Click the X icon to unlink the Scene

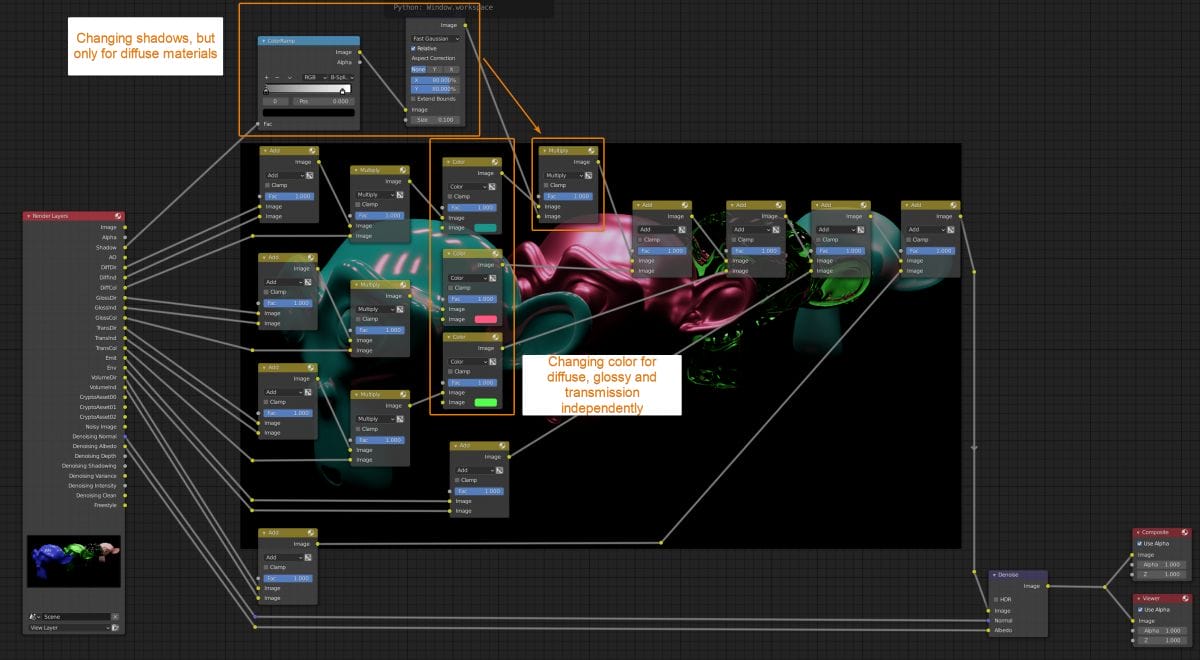point(116,617)
